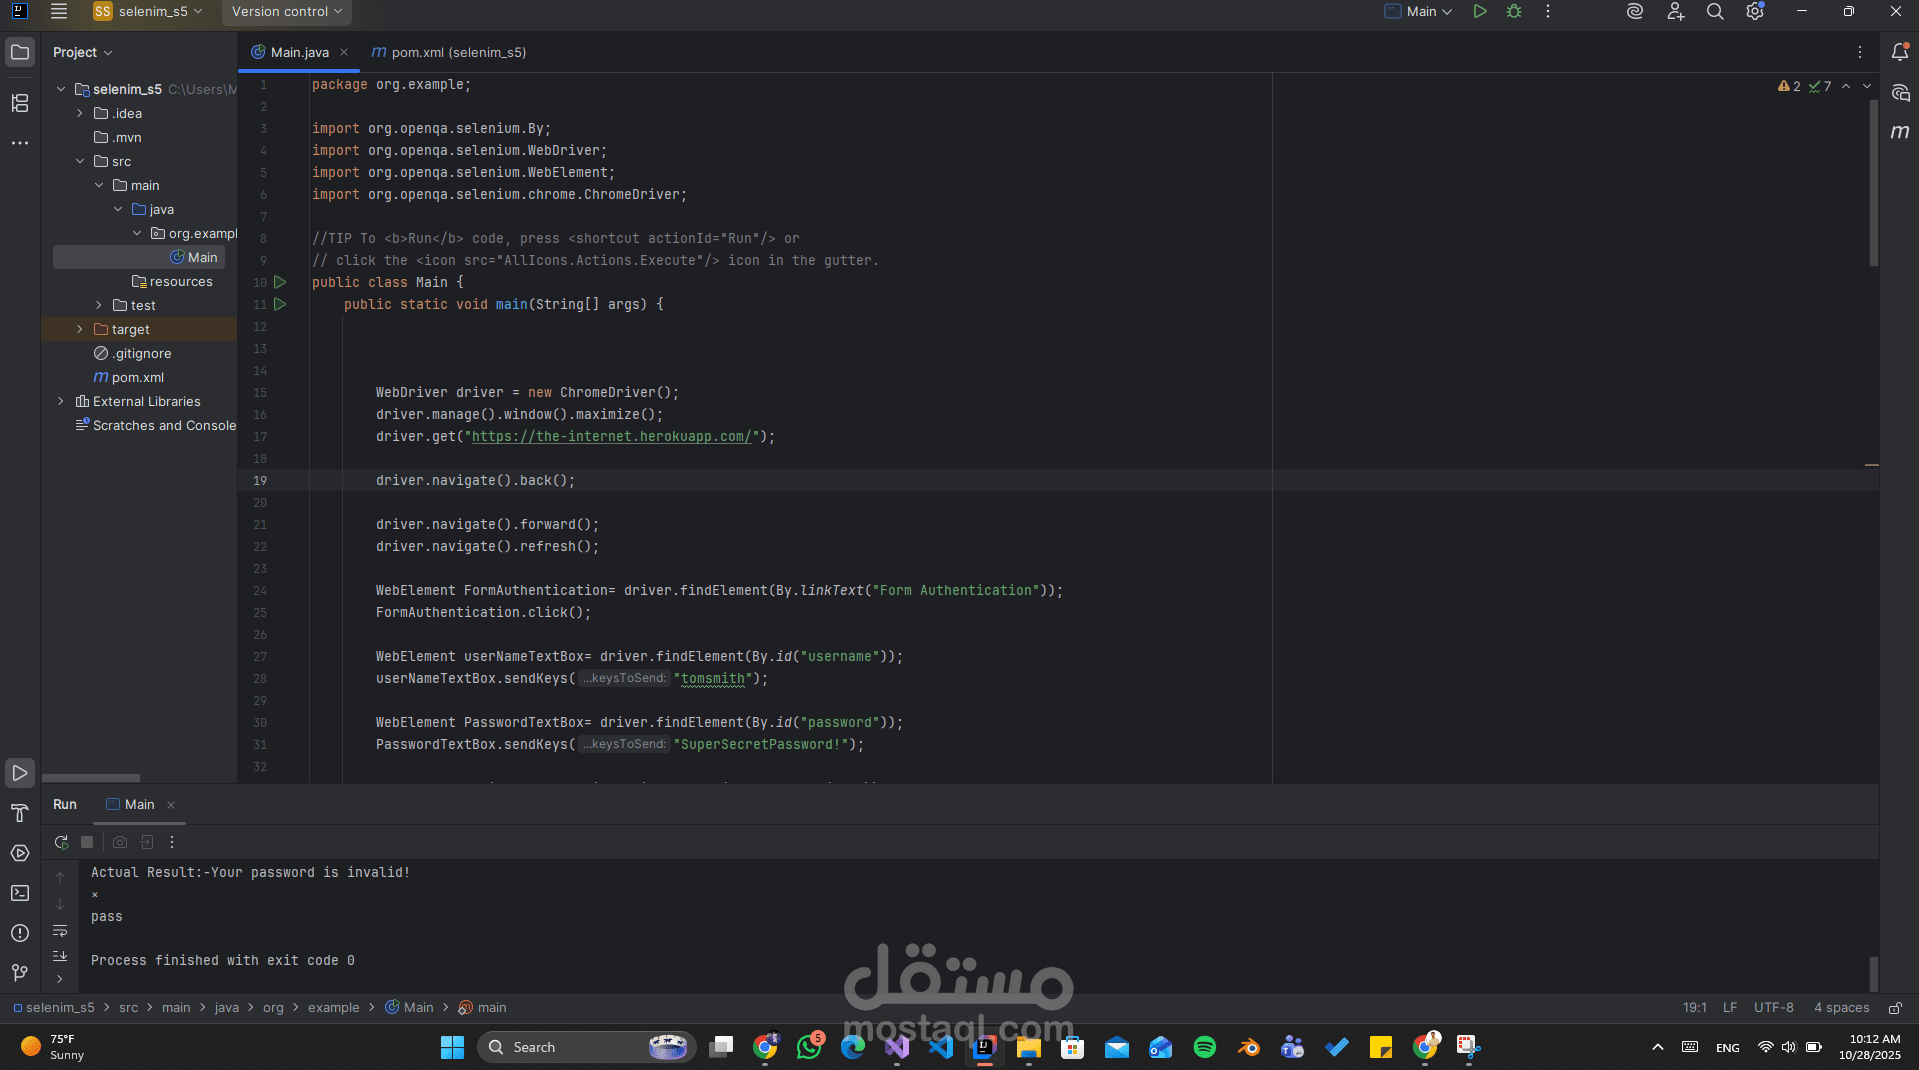
Task: Open selenim_s5 project dropdown
Action: tap(148, 11)
